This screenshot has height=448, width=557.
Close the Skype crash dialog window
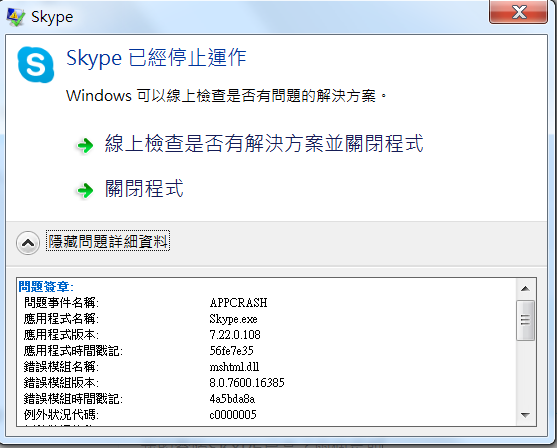[518, 12]
